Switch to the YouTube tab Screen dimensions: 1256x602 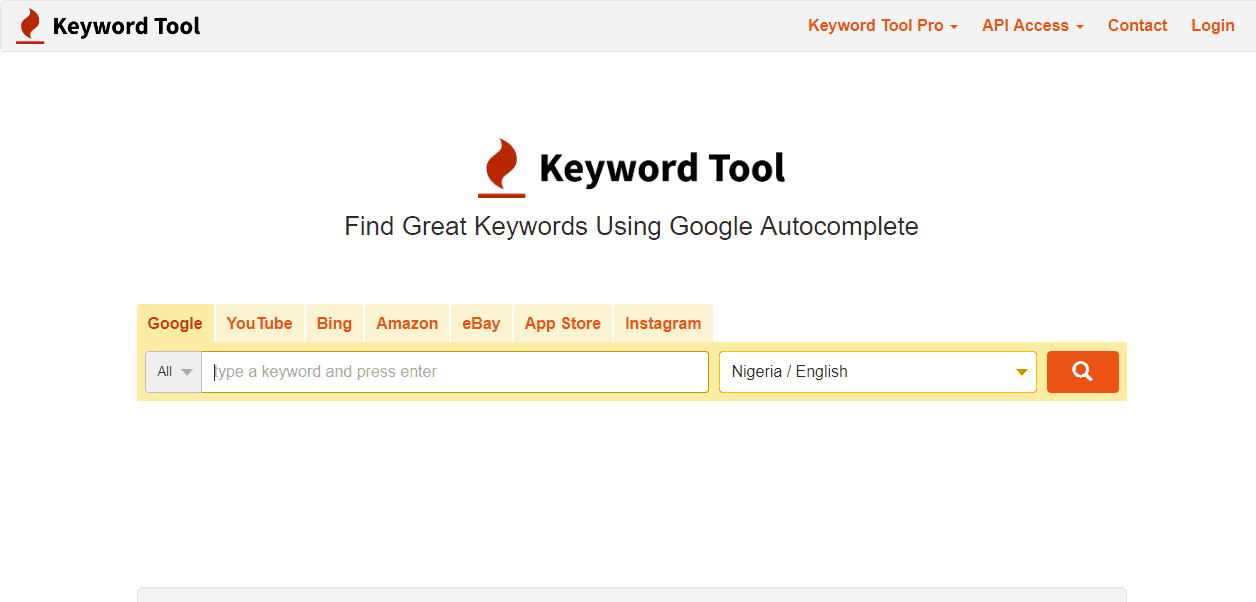click(x=260, y=324)
